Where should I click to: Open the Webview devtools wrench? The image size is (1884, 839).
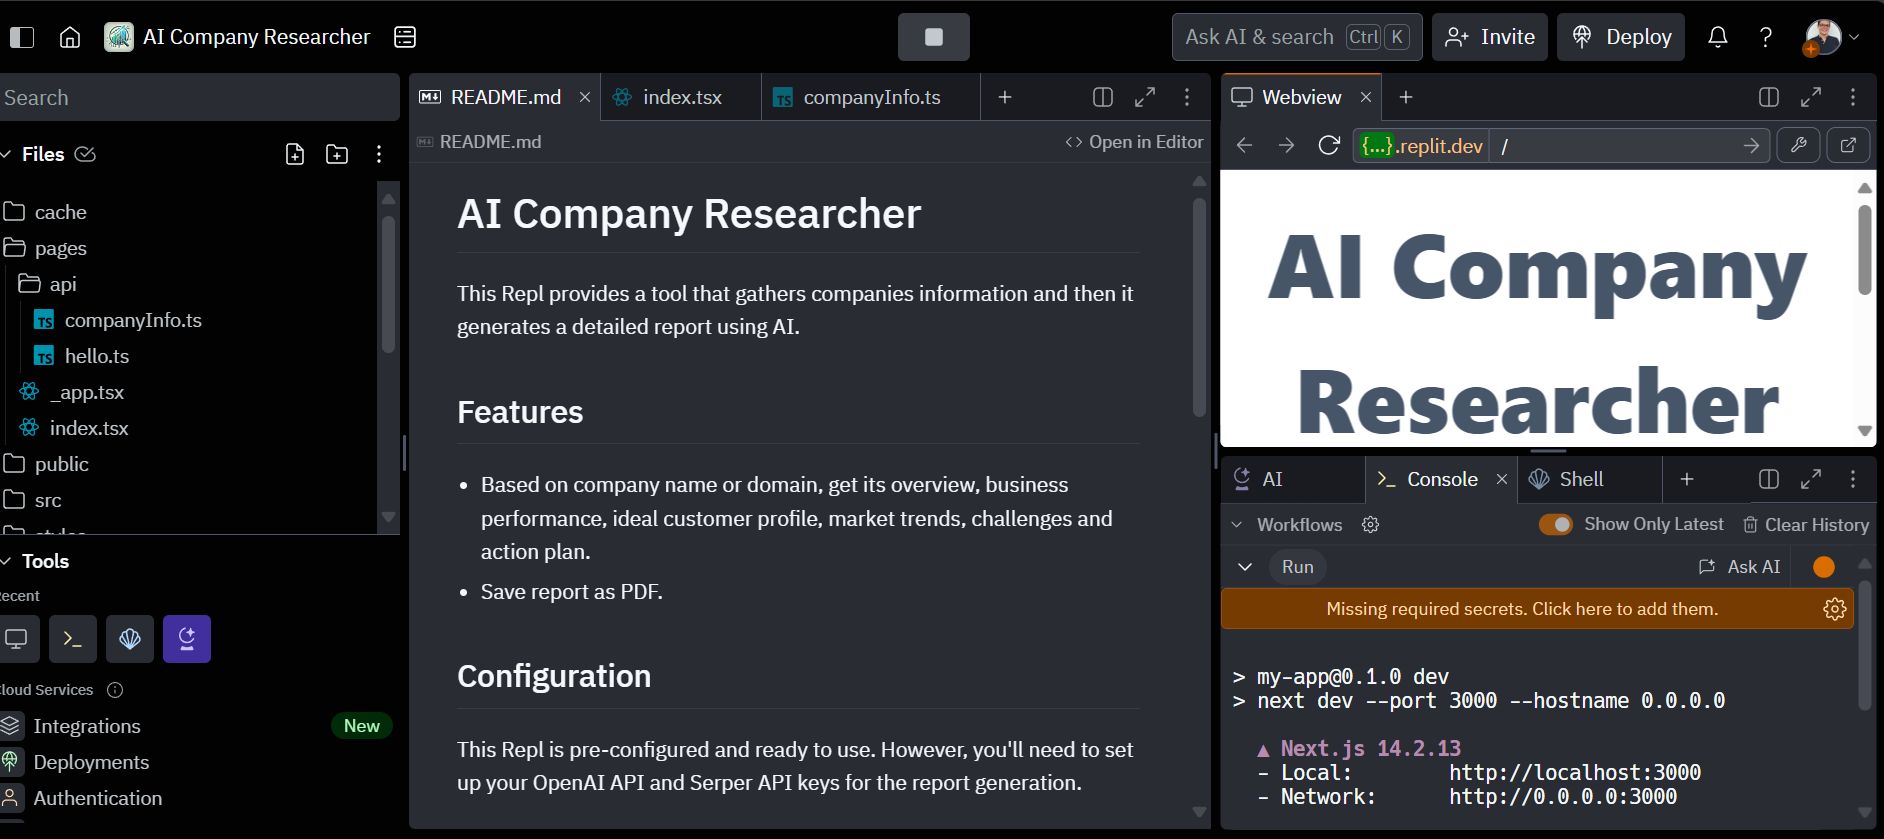1798,146
